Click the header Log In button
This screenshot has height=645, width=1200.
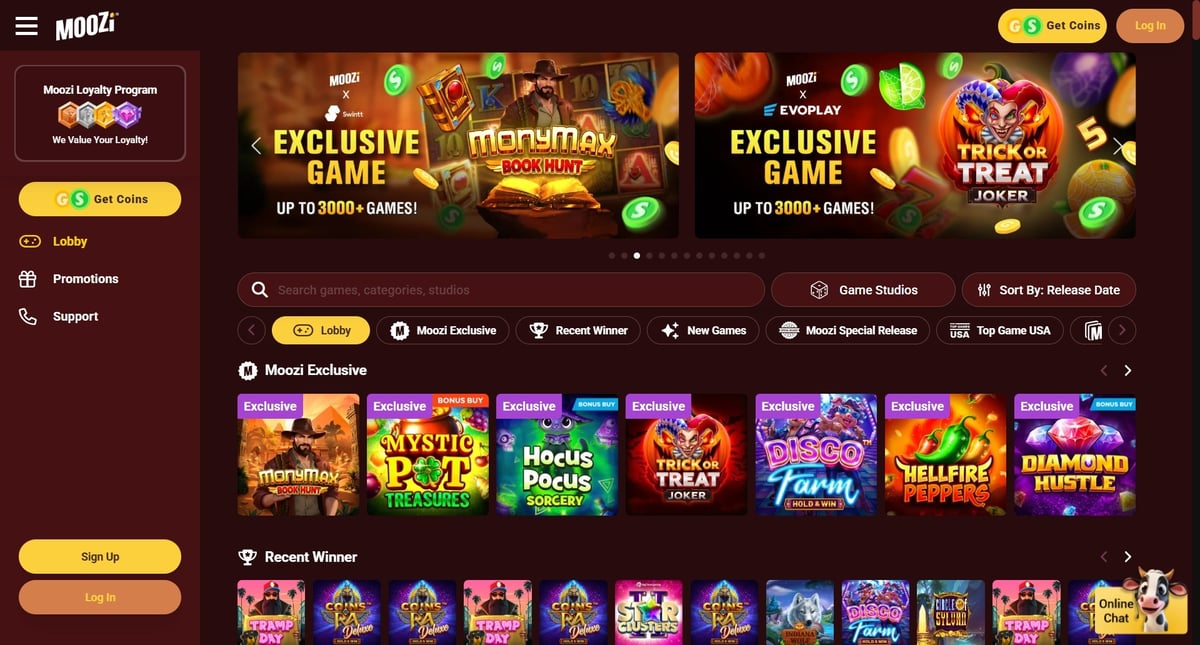coord(1150,26)
